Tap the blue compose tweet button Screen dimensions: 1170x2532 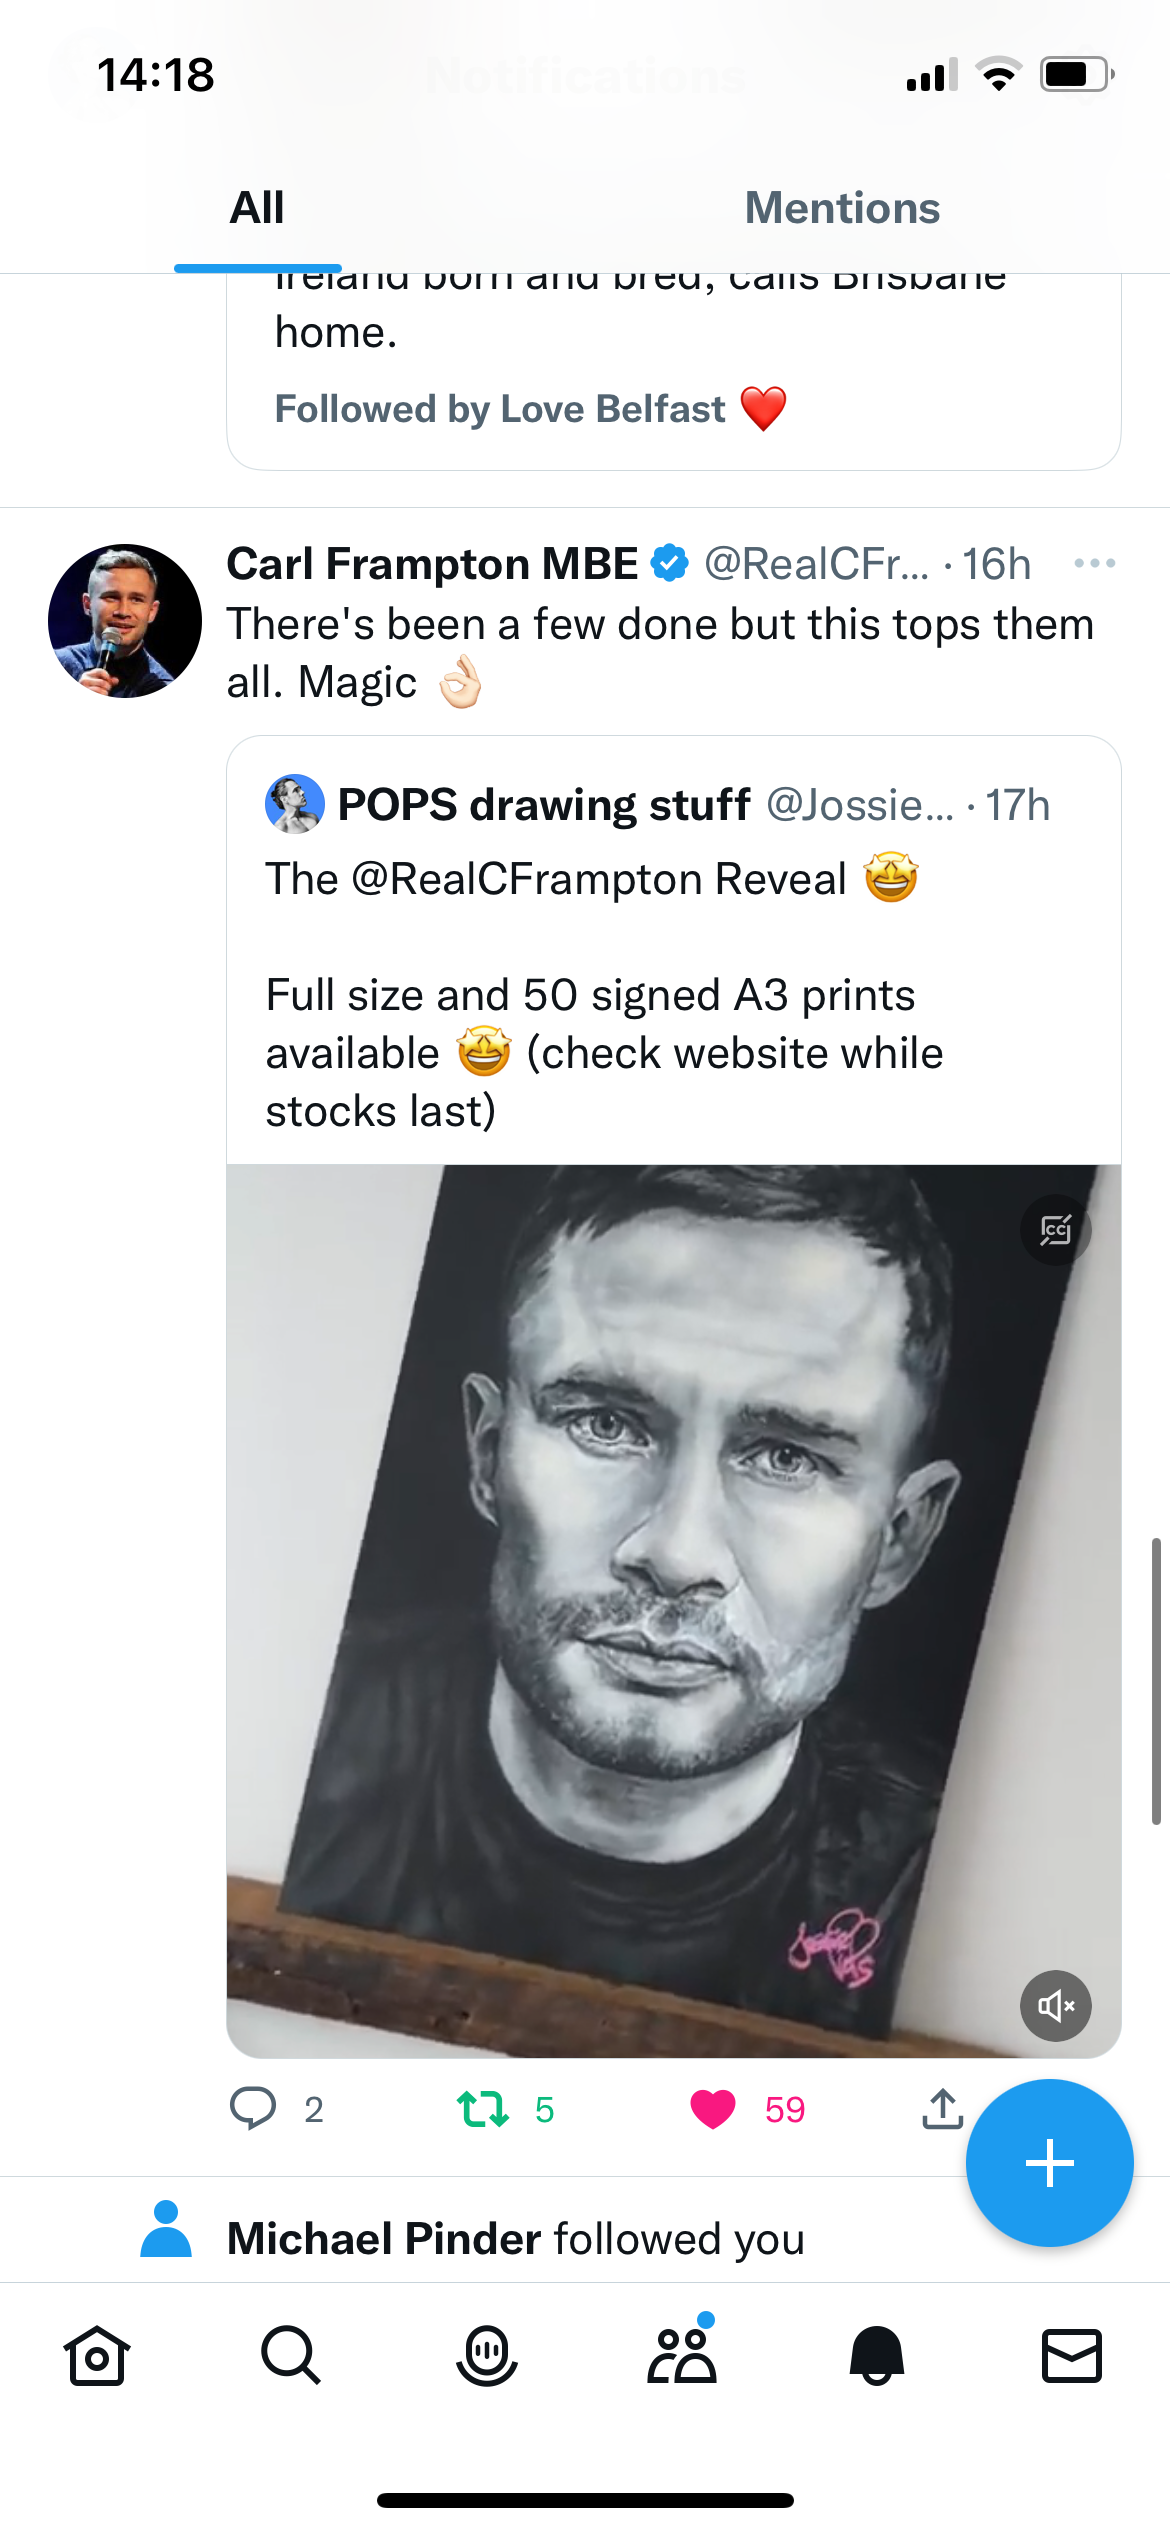point(1049,2164)
